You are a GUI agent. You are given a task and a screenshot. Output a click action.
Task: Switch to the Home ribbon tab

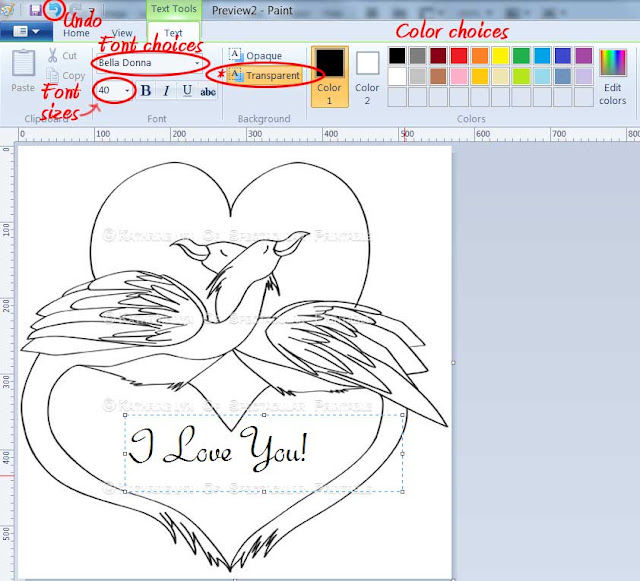pos(76,33)
